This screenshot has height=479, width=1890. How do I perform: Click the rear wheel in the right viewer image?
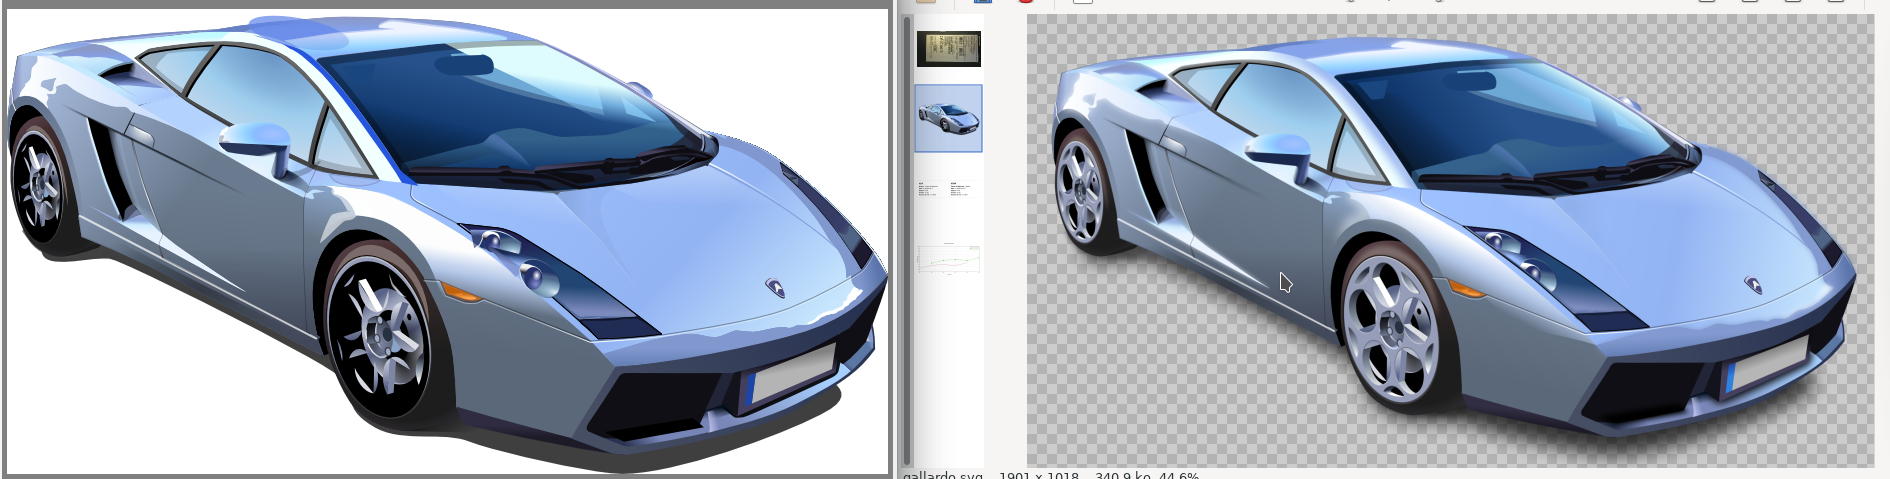coord(1080,190)
